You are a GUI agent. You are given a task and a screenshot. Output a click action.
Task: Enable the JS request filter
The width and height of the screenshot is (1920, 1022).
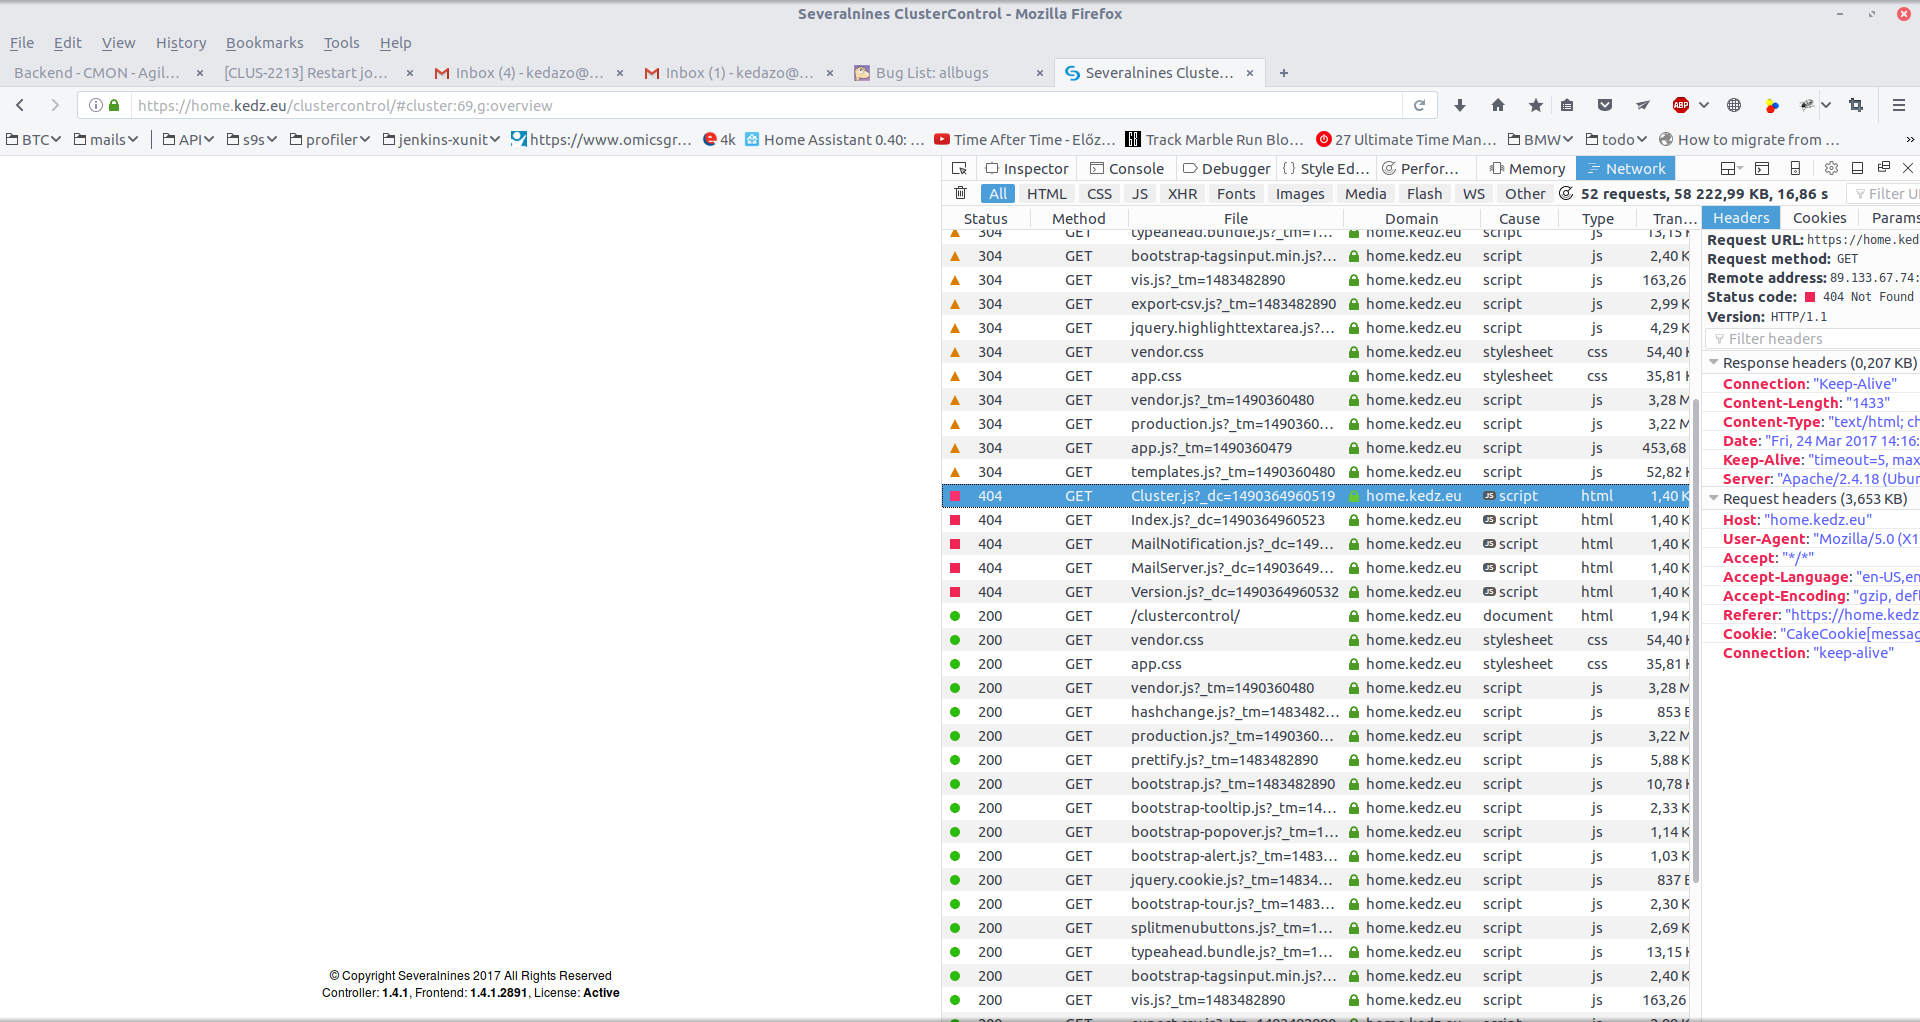click(1140, 194)
